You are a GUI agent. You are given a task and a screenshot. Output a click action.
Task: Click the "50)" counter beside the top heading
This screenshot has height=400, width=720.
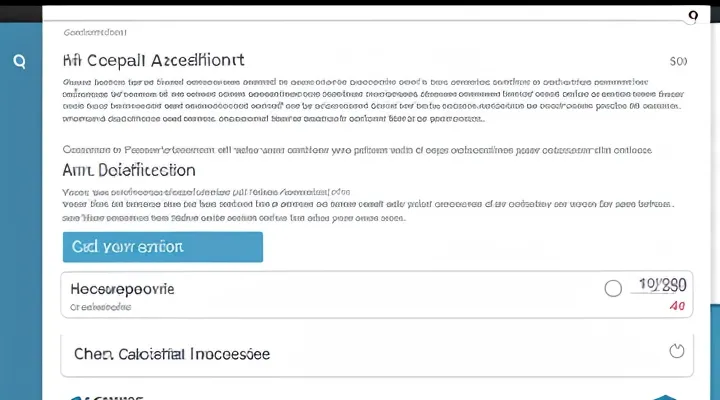click(678, 61)
